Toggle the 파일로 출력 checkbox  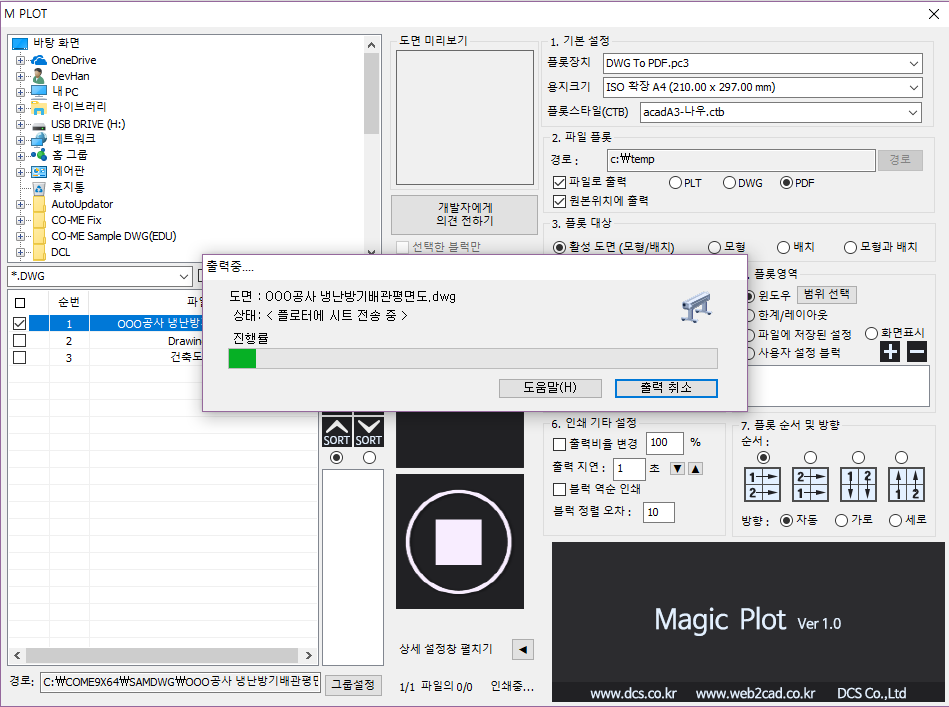[560, 183]
